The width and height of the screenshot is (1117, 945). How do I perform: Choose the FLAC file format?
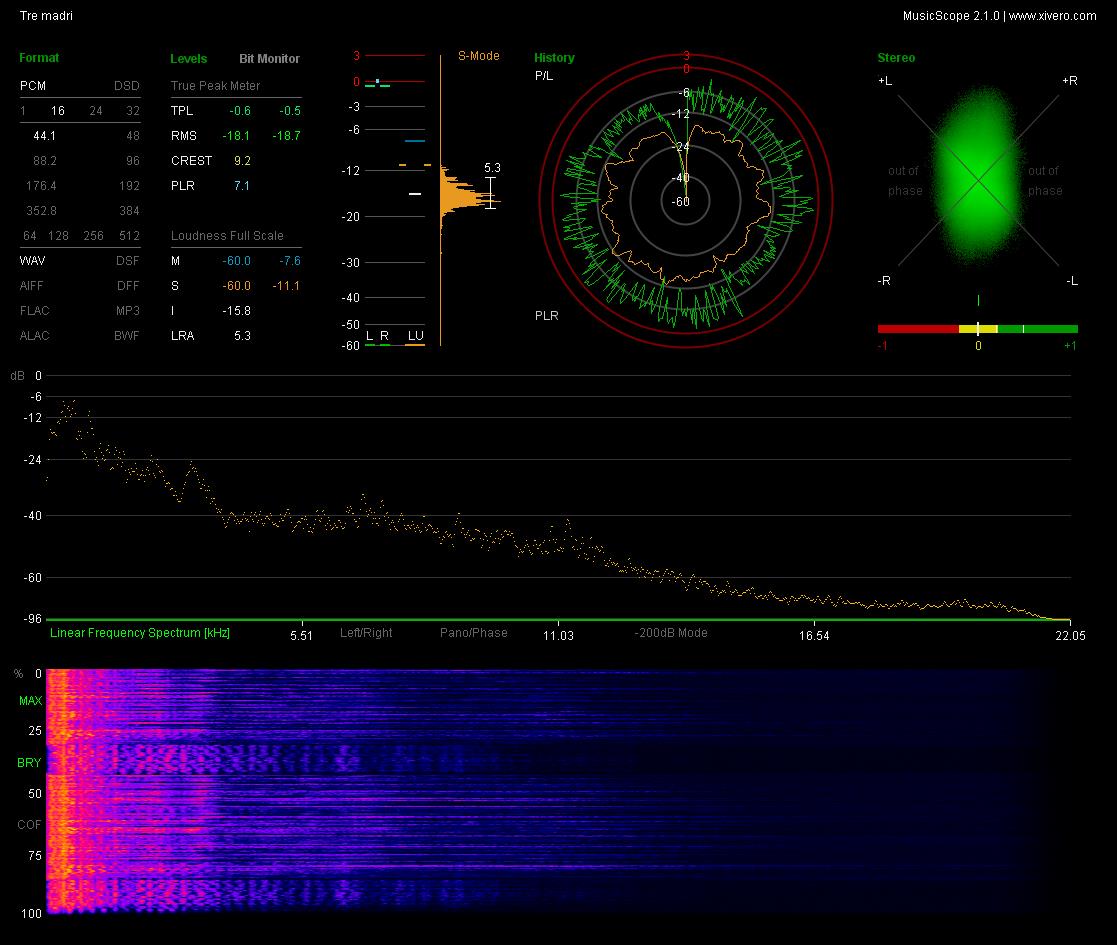[x=35, y=310]
